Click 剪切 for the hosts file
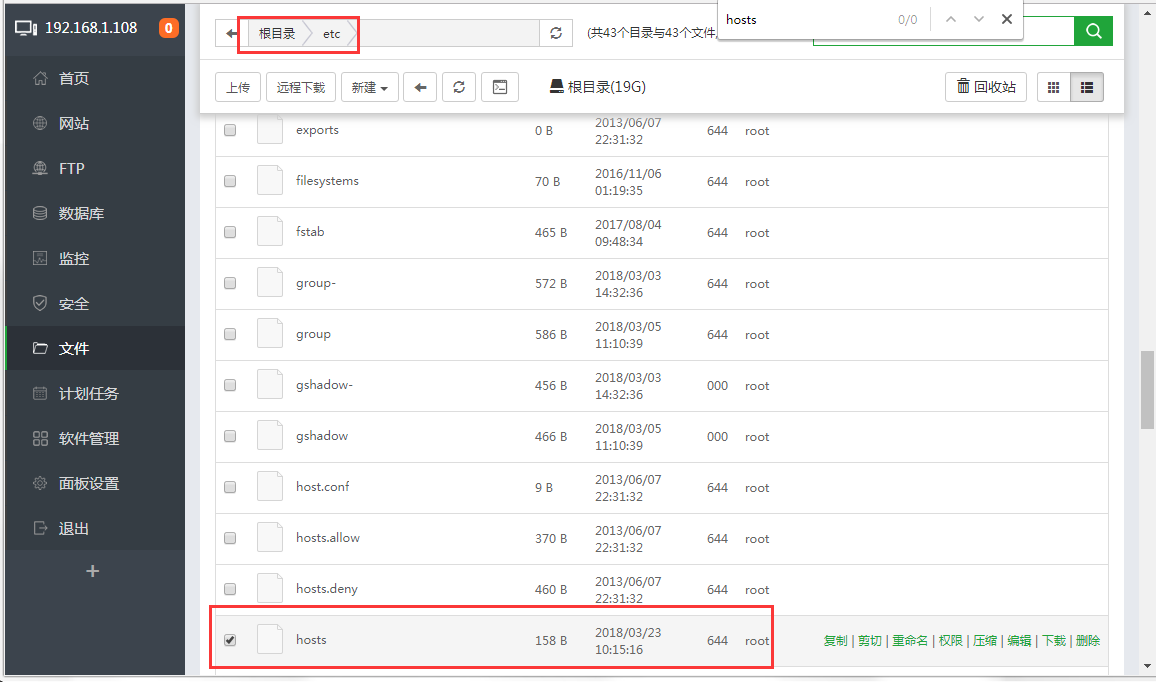1156x682 pixels. click(x=870, y=641)
